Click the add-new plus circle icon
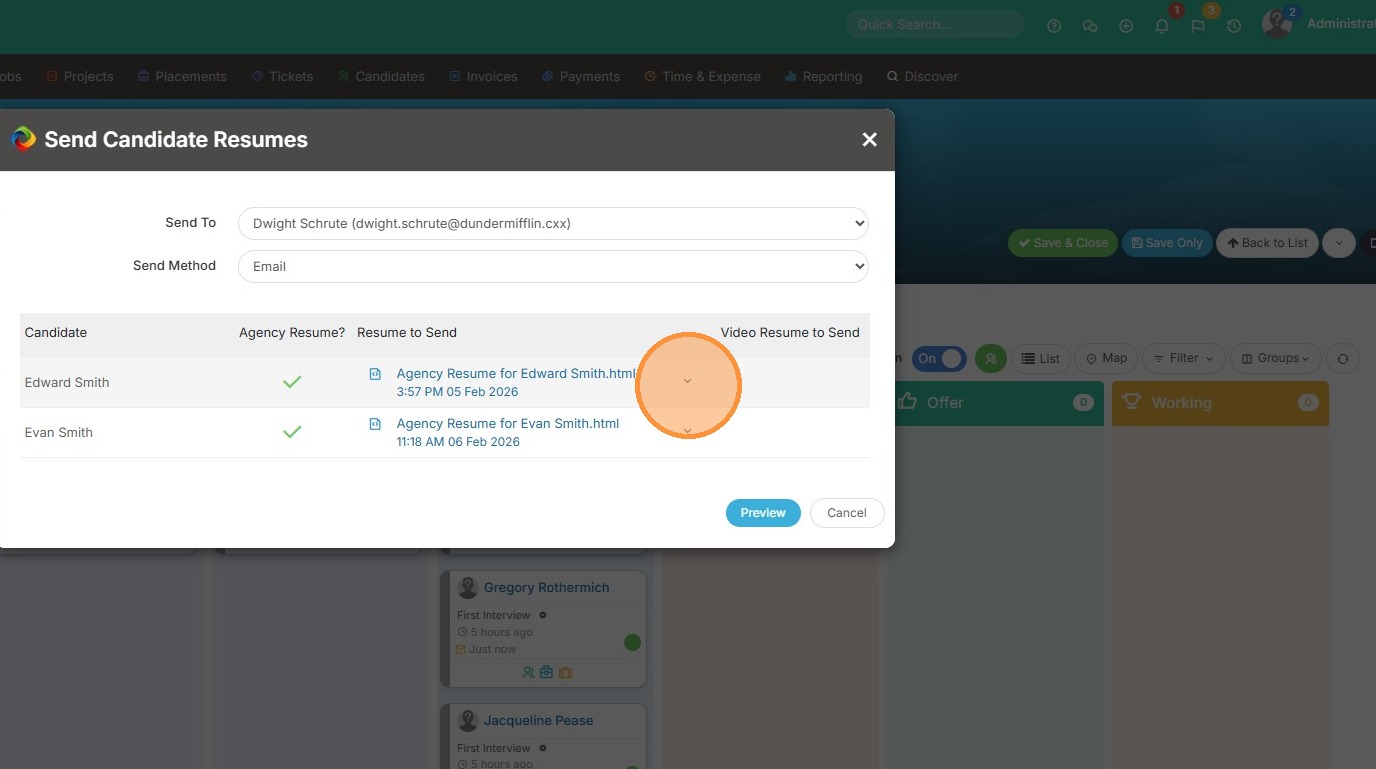Screen dimensions: 1376x769 point(1126,26)
